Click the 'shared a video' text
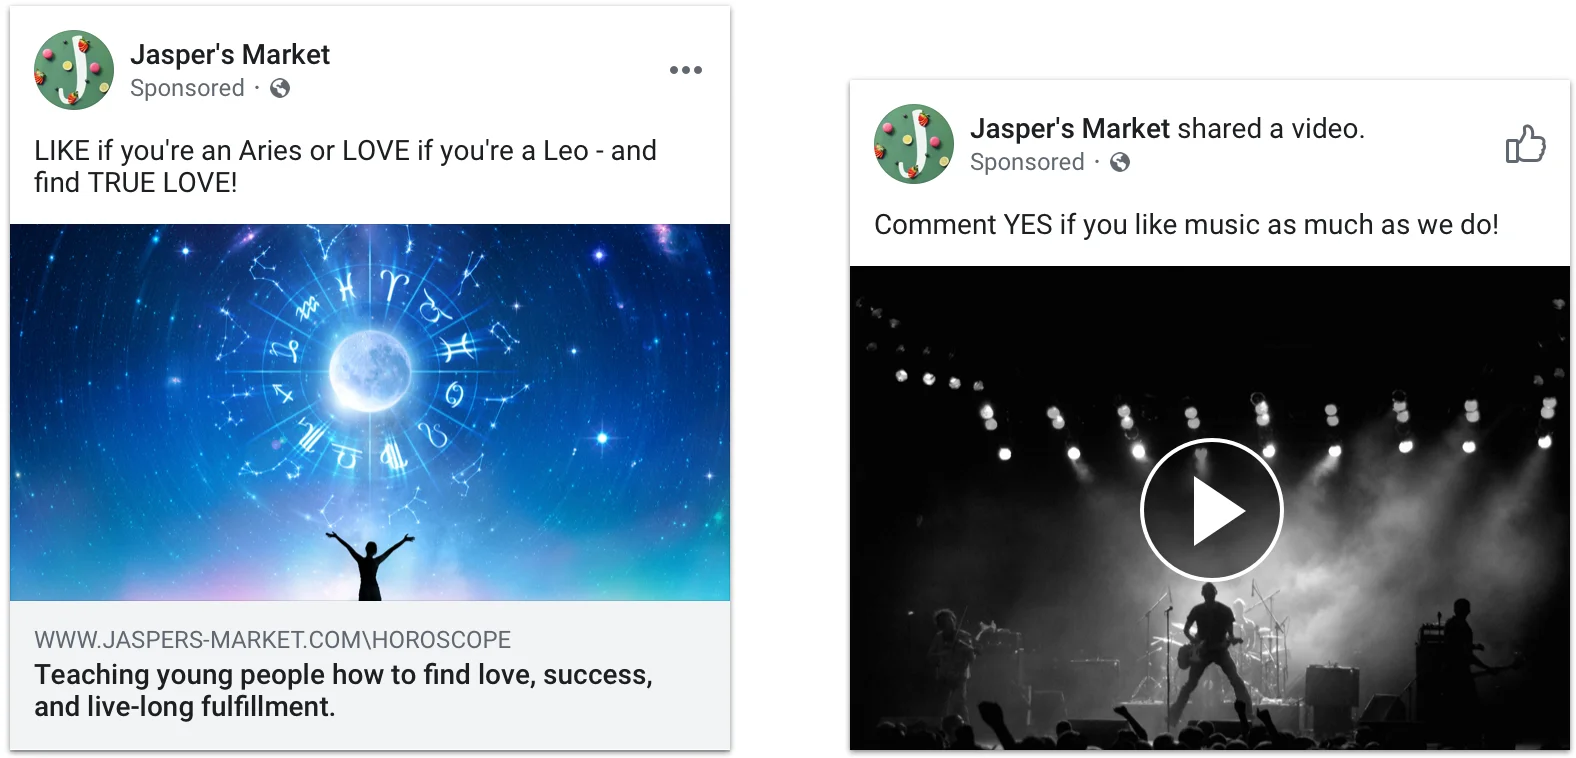 [1272, 128]
